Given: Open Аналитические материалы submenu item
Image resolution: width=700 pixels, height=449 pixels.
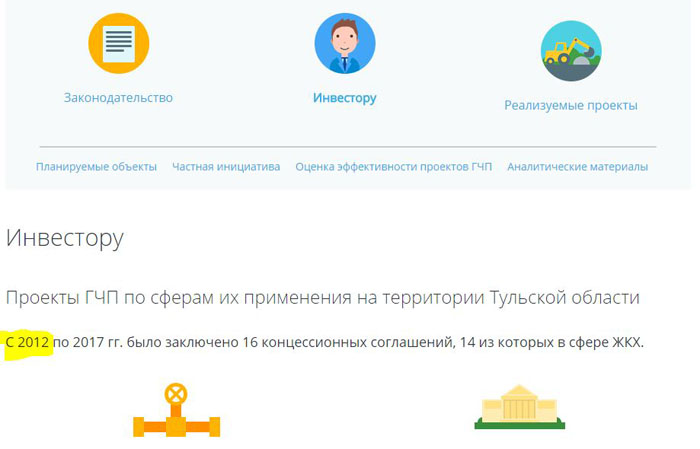Looking at the screenshot, I should click(577, 167).
